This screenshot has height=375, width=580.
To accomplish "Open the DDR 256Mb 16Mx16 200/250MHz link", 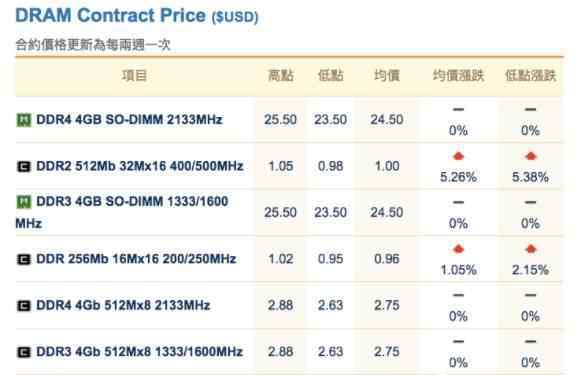I will (x=136, y=259).
